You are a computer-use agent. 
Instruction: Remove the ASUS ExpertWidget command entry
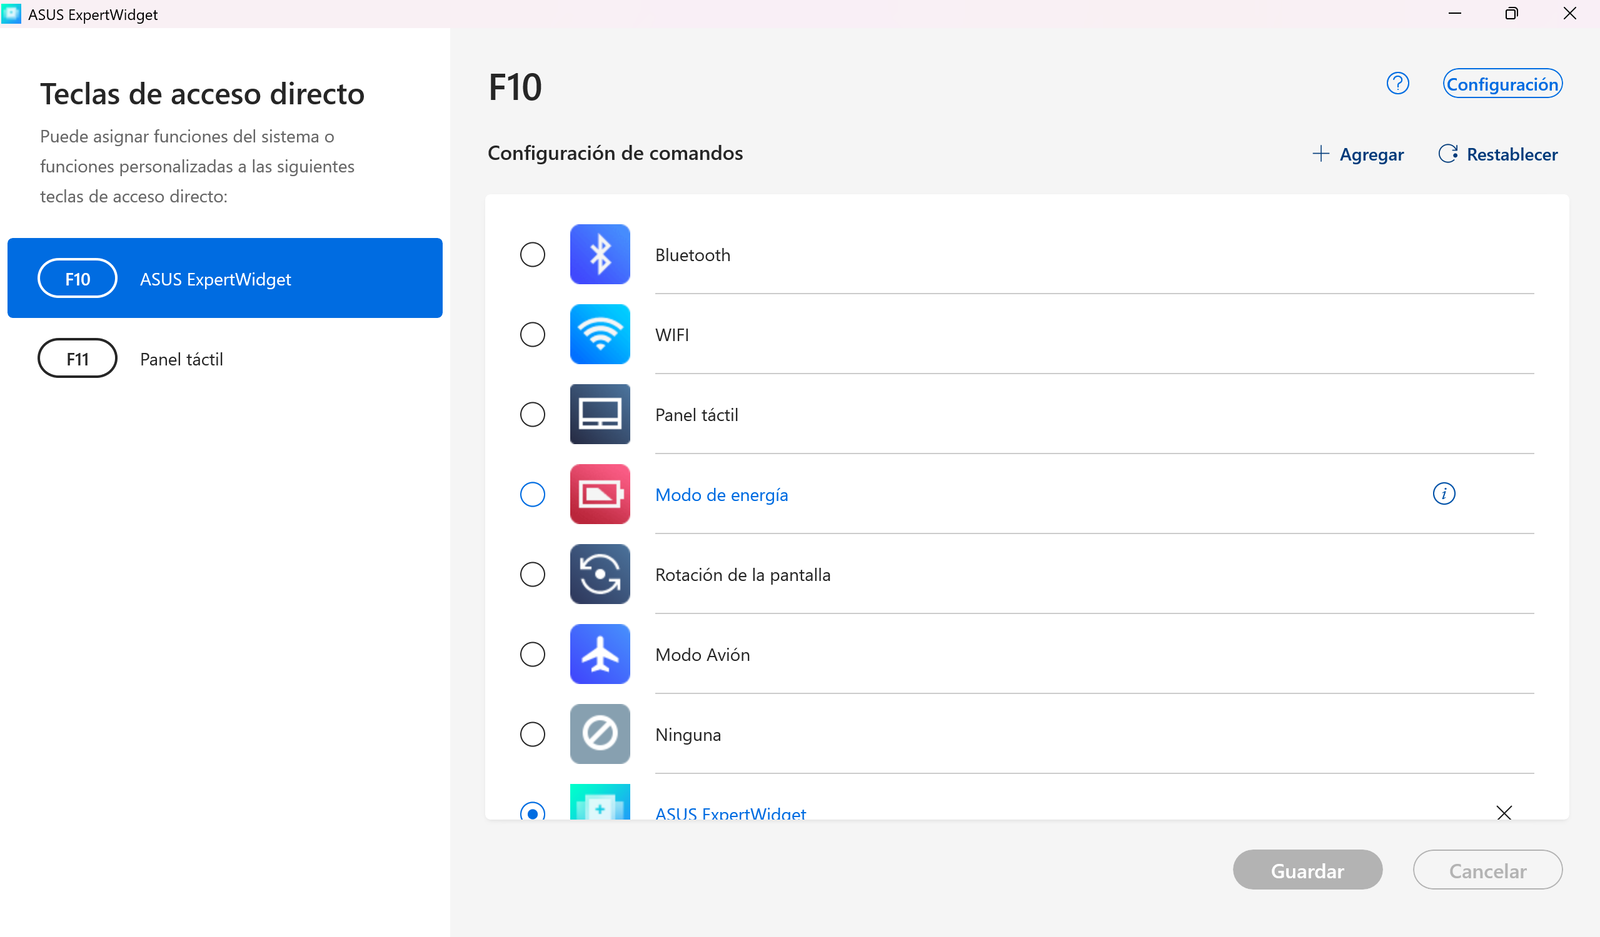tap(1503, 812)
